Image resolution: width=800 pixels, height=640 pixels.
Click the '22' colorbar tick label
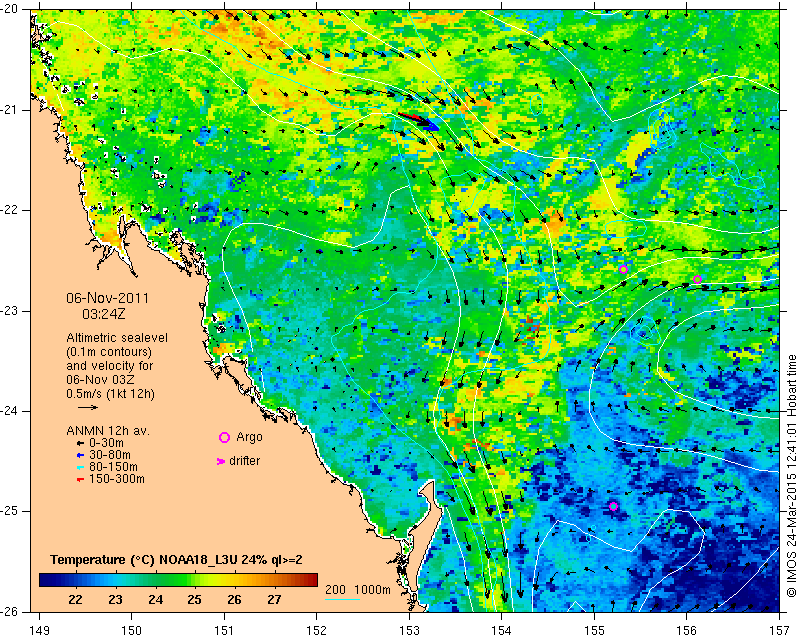click(x=75, y=599)
